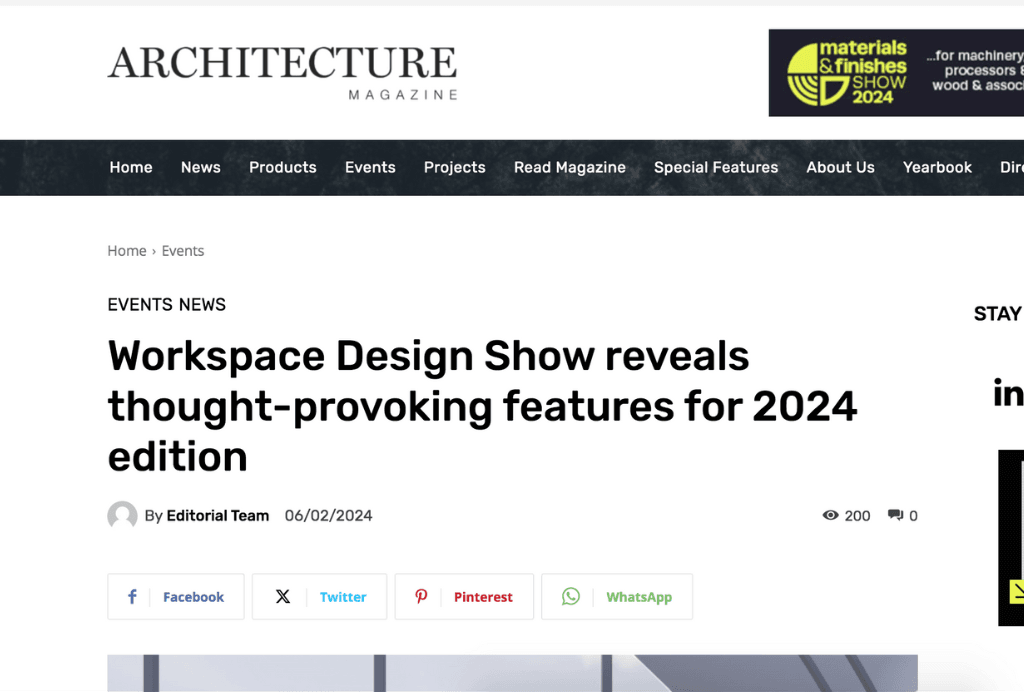Click the Architecture Magazine logo
The height and width of the screenshot is (692, 1024).
pos(283,72)
